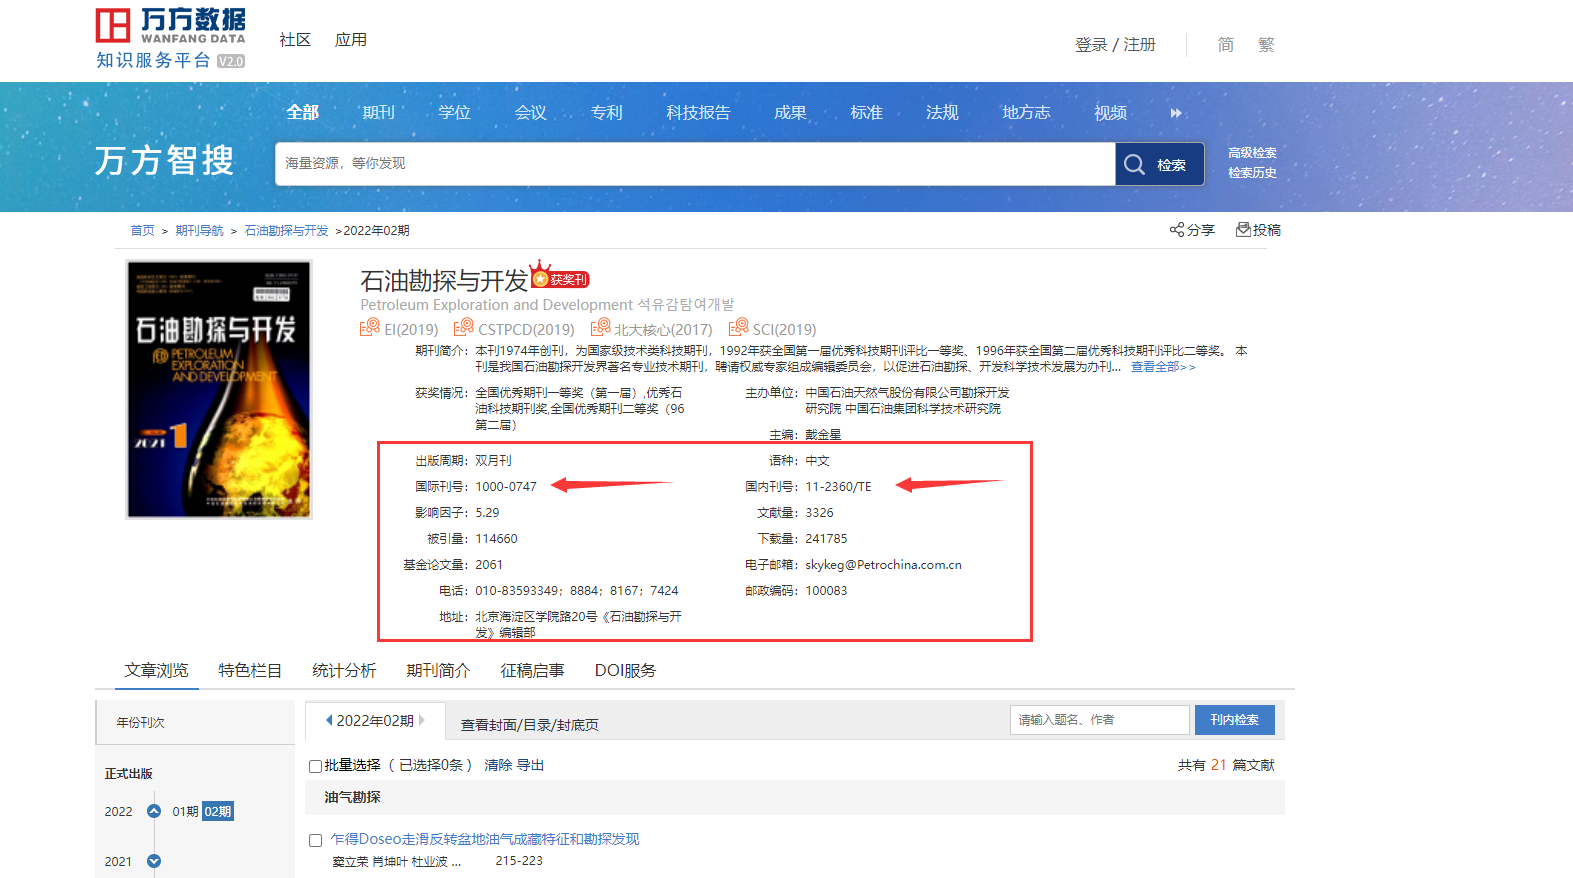
Task: Open the 社区 menu
Action: (x=295, y=40)
